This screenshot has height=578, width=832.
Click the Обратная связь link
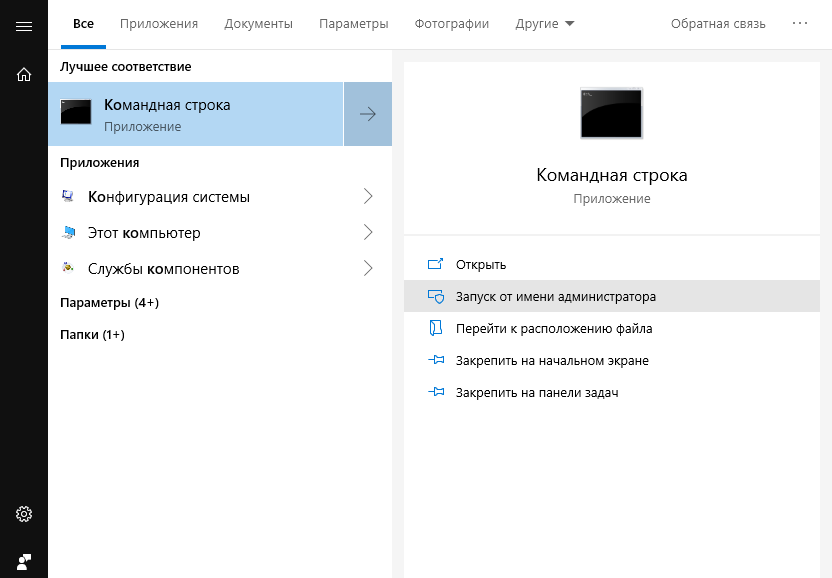click(x=718, y=23)
